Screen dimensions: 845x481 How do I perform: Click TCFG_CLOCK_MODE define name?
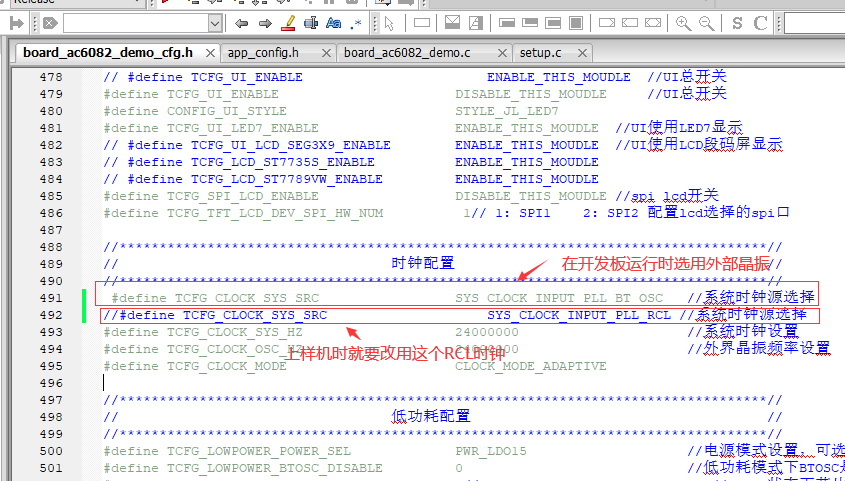(x=226, y=366)
